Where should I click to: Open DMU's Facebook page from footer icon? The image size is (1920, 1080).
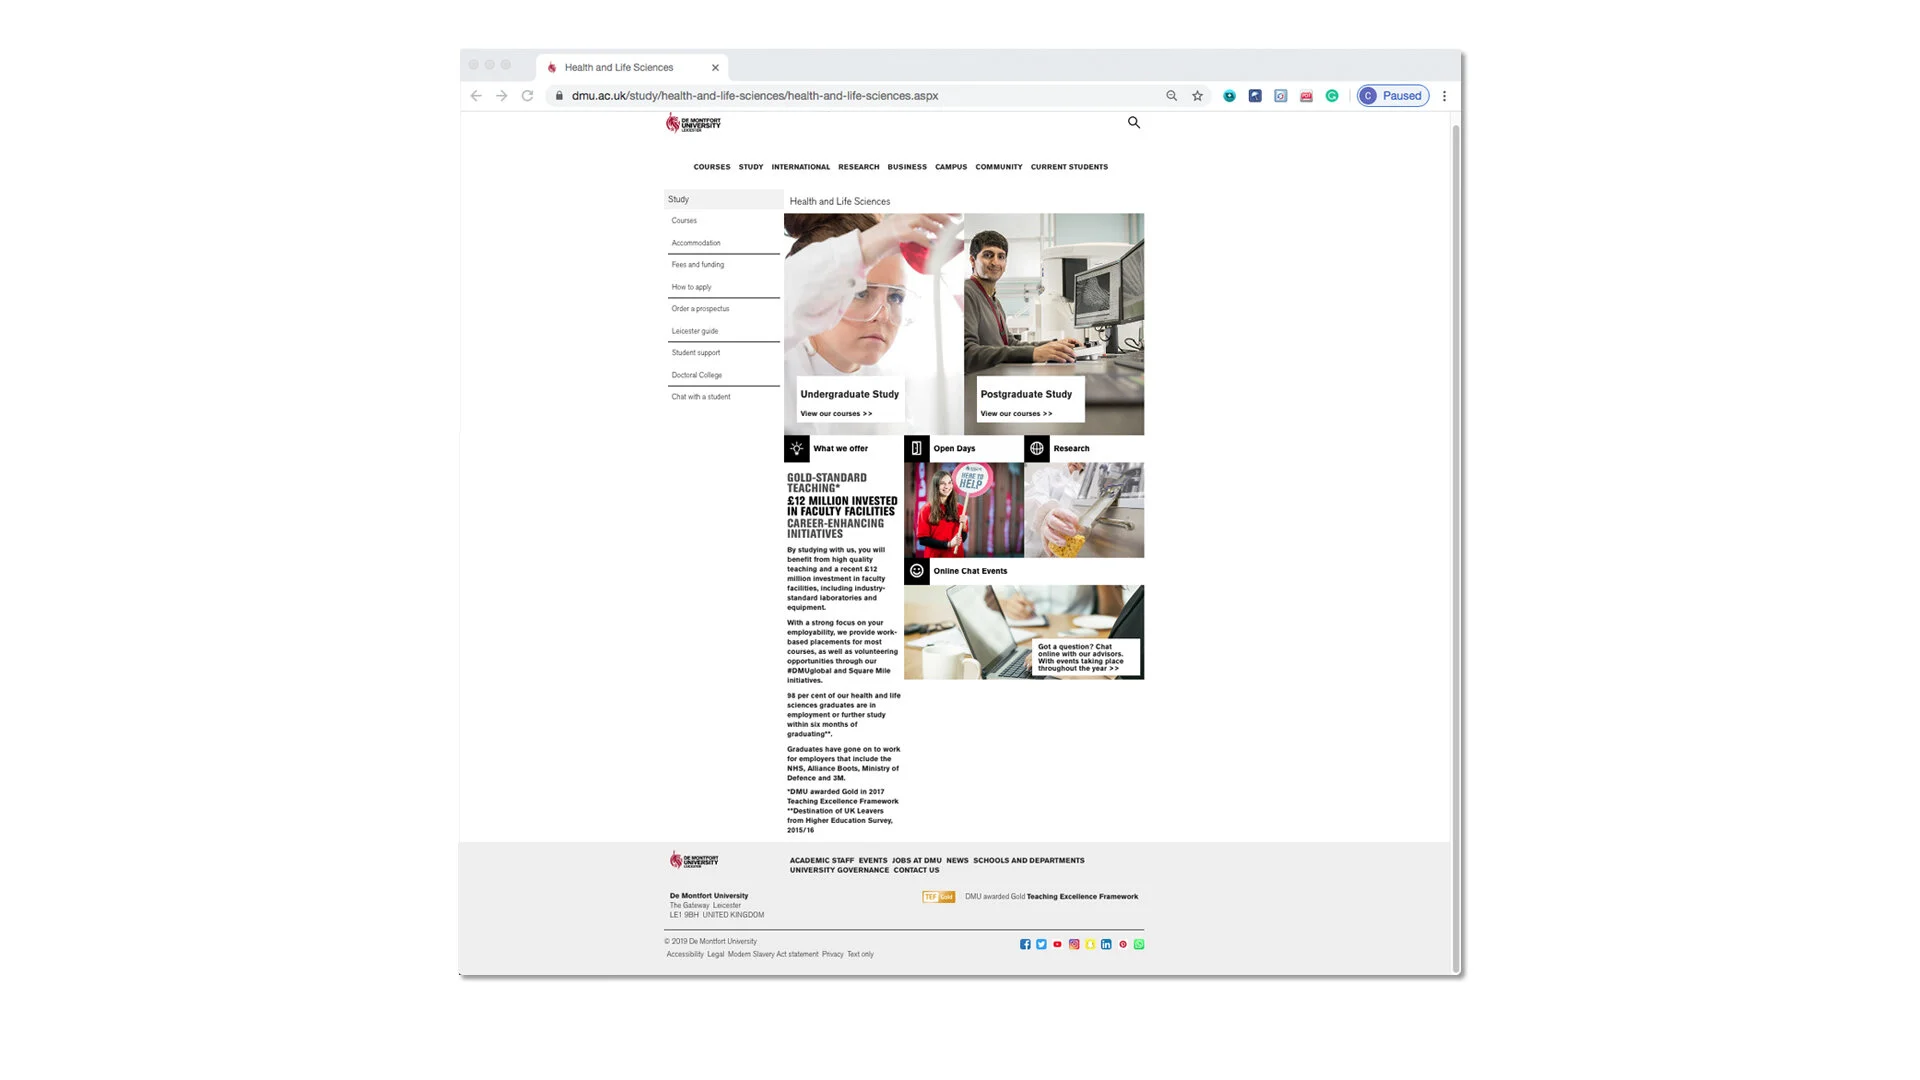pyautogui.click(x=1025, y=944)
